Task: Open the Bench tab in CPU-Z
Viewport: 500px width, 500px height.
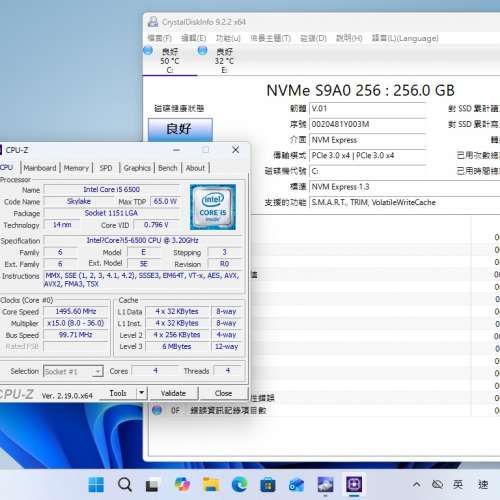Action: 168,168
